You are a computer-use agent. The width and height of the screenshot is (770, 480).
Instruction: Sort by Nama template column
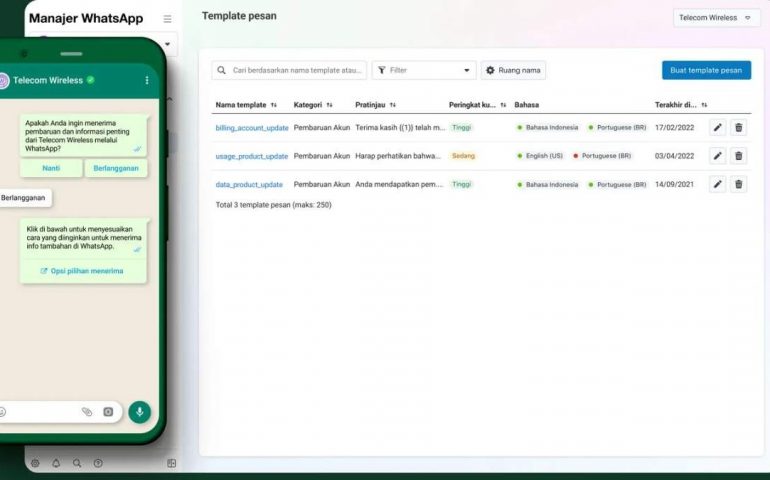point(274,105)
